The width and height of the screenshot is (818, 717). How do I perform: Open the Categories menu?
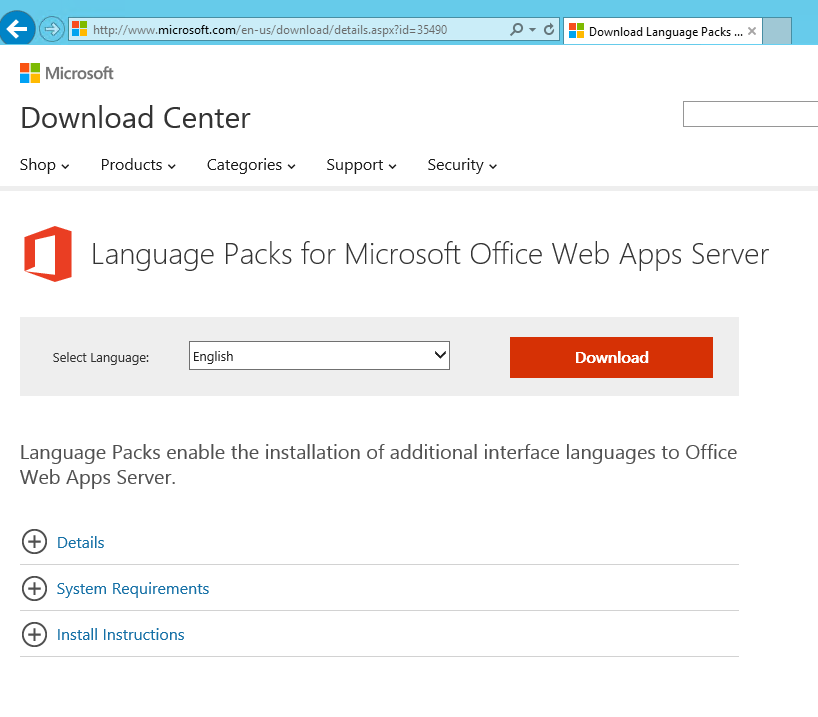(251, 165)
